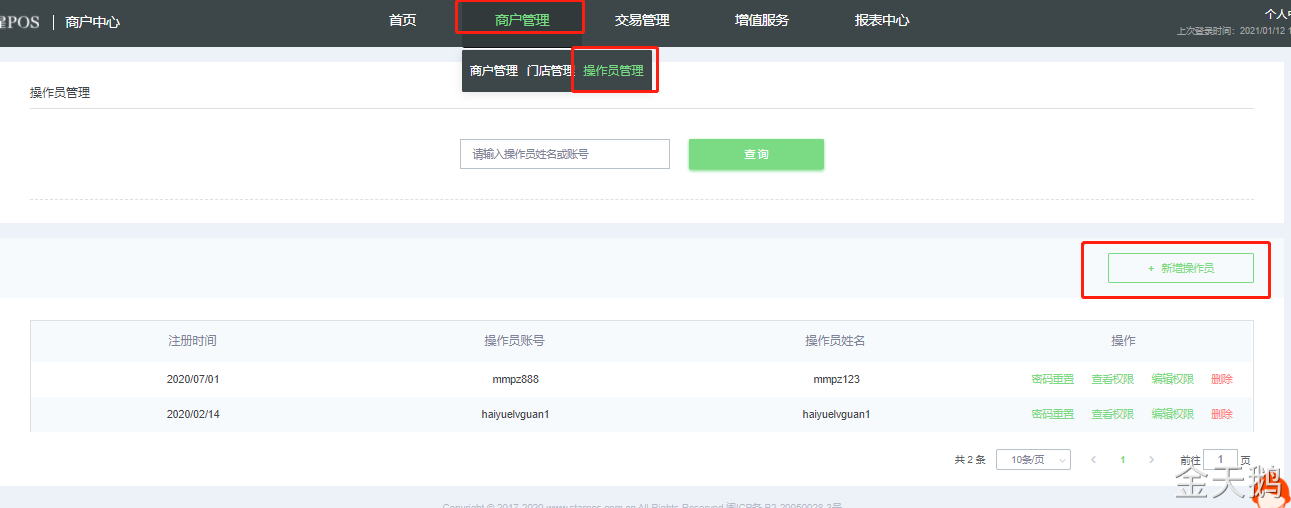Open the 增值服务 top menu
1291x508 pixels.
pyautogui.click(x=762, y=20)
